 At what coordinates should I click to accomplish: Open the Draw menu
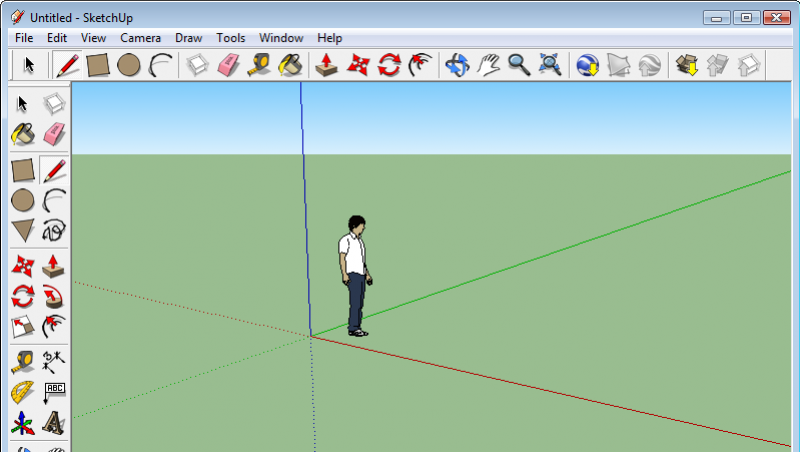click(188, 38)
